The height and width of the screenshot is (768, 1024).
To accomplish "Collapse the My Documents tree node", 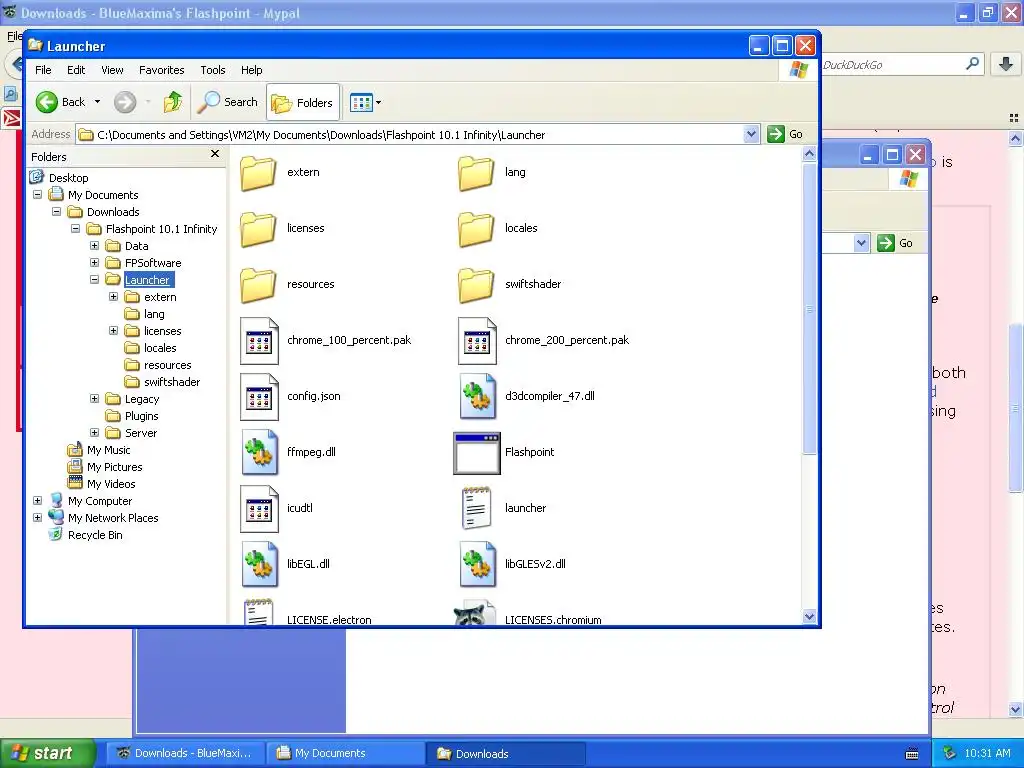I will pyautogui.click(x=37, y=195).
